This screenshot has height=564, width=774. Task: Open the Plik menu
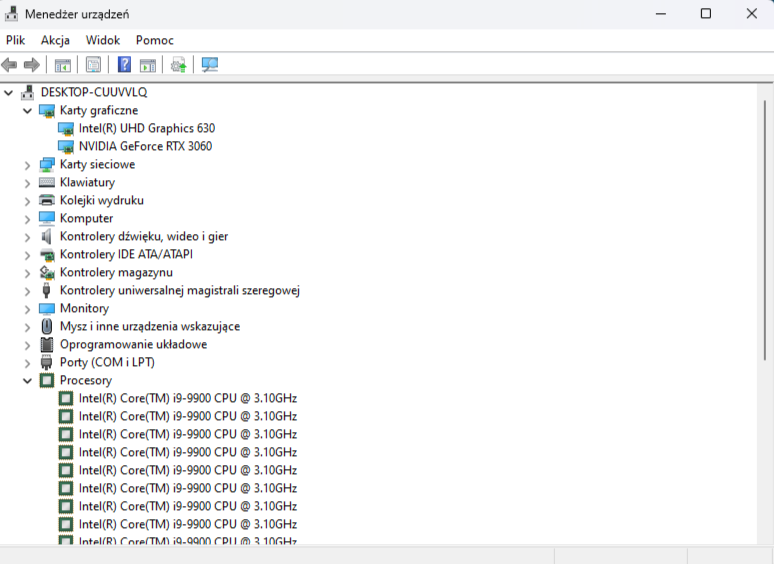point(15,40)
